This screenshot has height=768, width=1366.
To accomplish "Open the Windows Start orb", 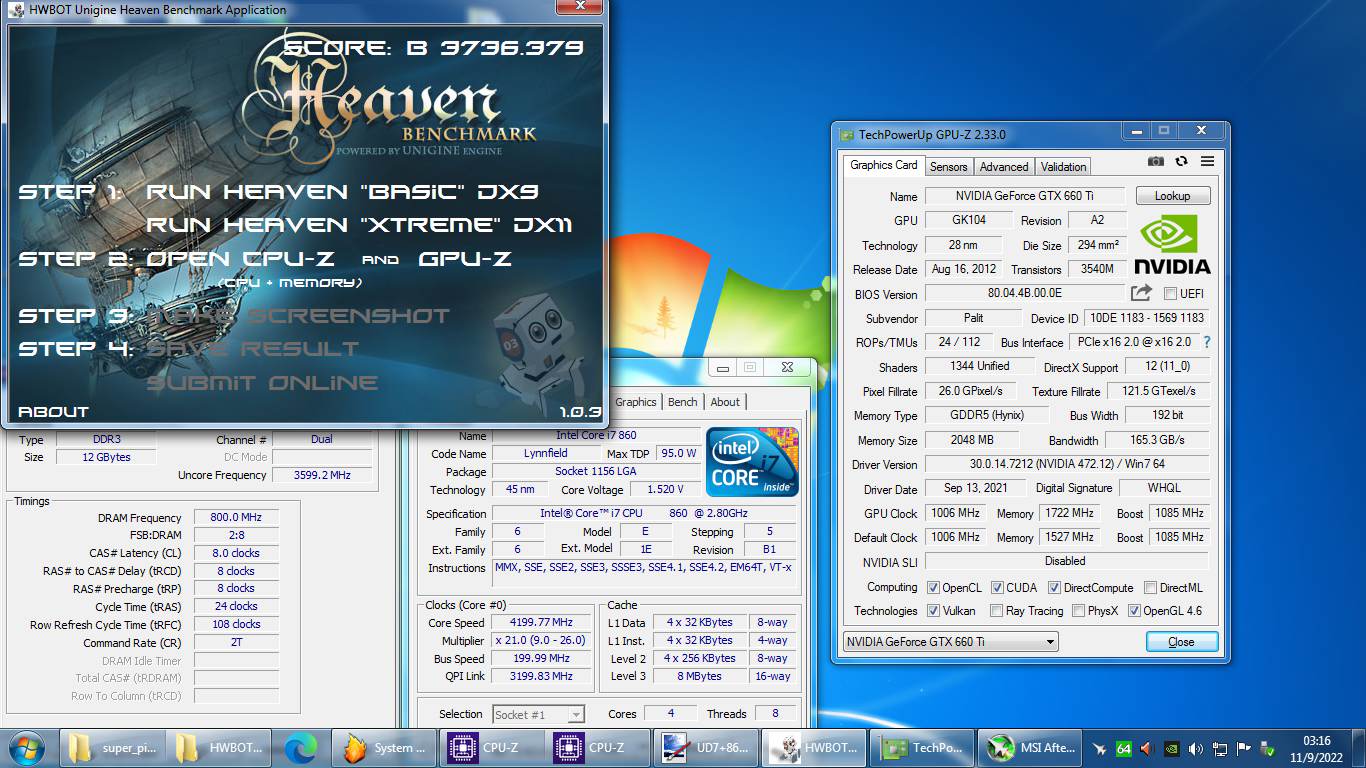I will [x=27, y=747].
